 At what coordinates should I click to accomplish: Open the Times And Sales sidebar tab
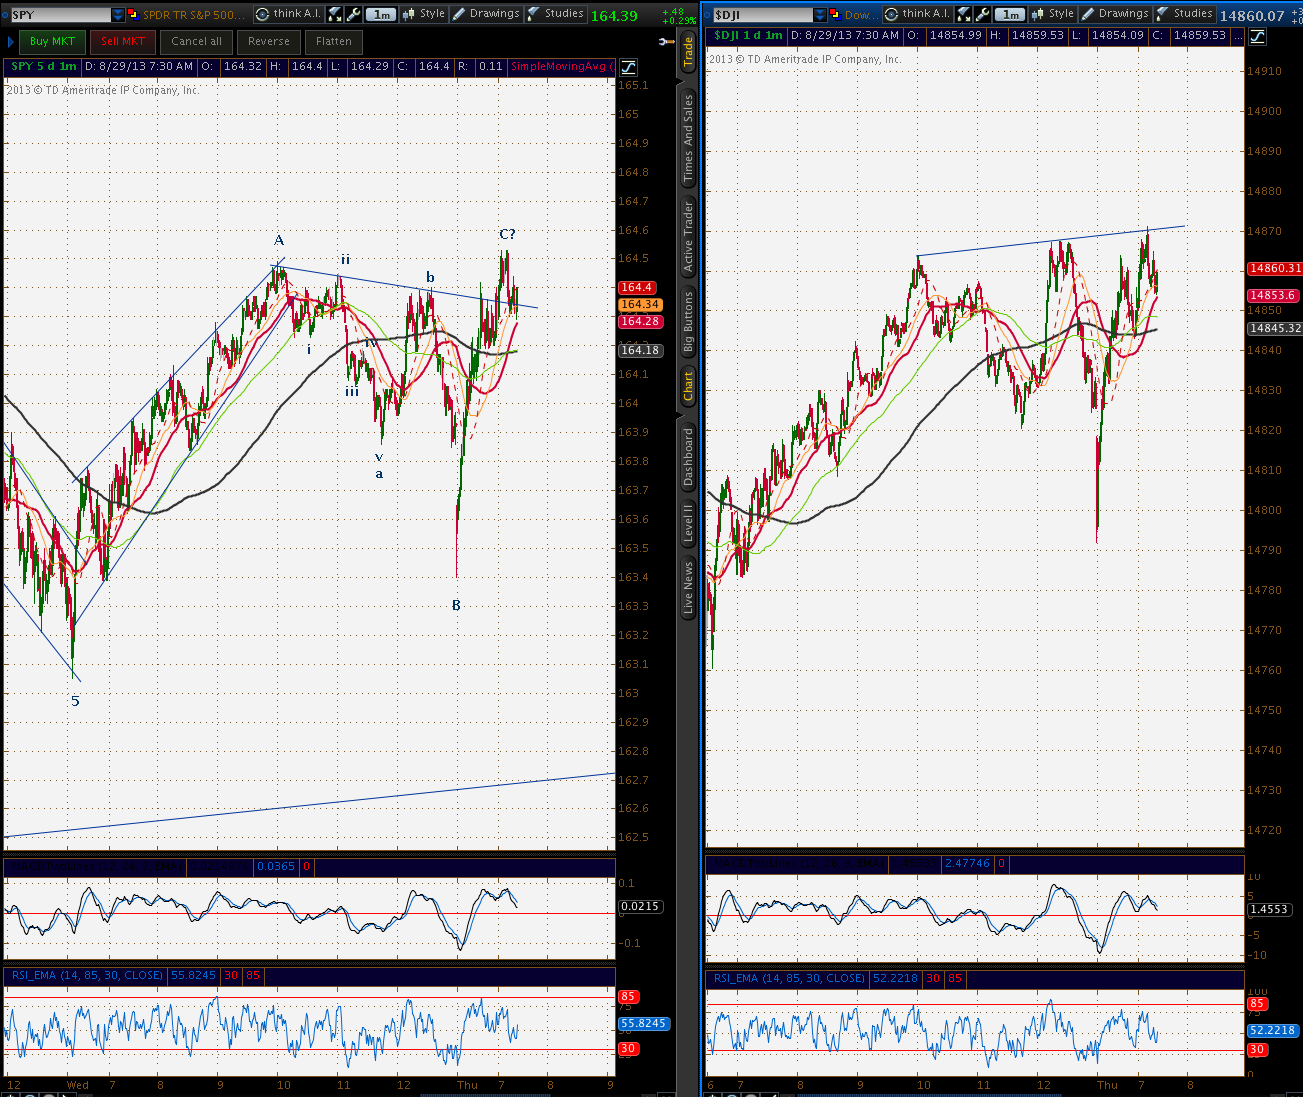(x=688, y=139)
